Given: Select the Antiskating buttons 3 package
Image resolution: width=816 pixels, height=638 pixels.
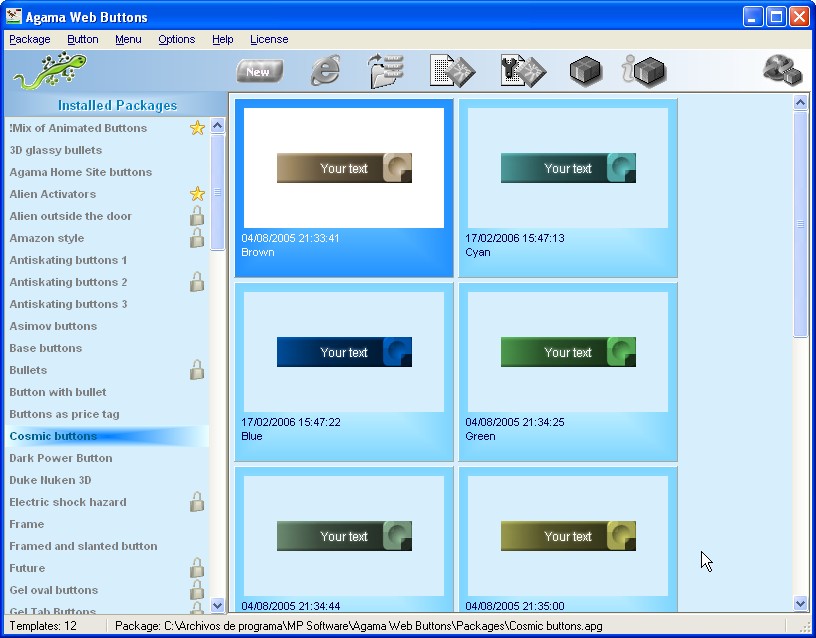Looking at the screenshot, I should 107,304.
